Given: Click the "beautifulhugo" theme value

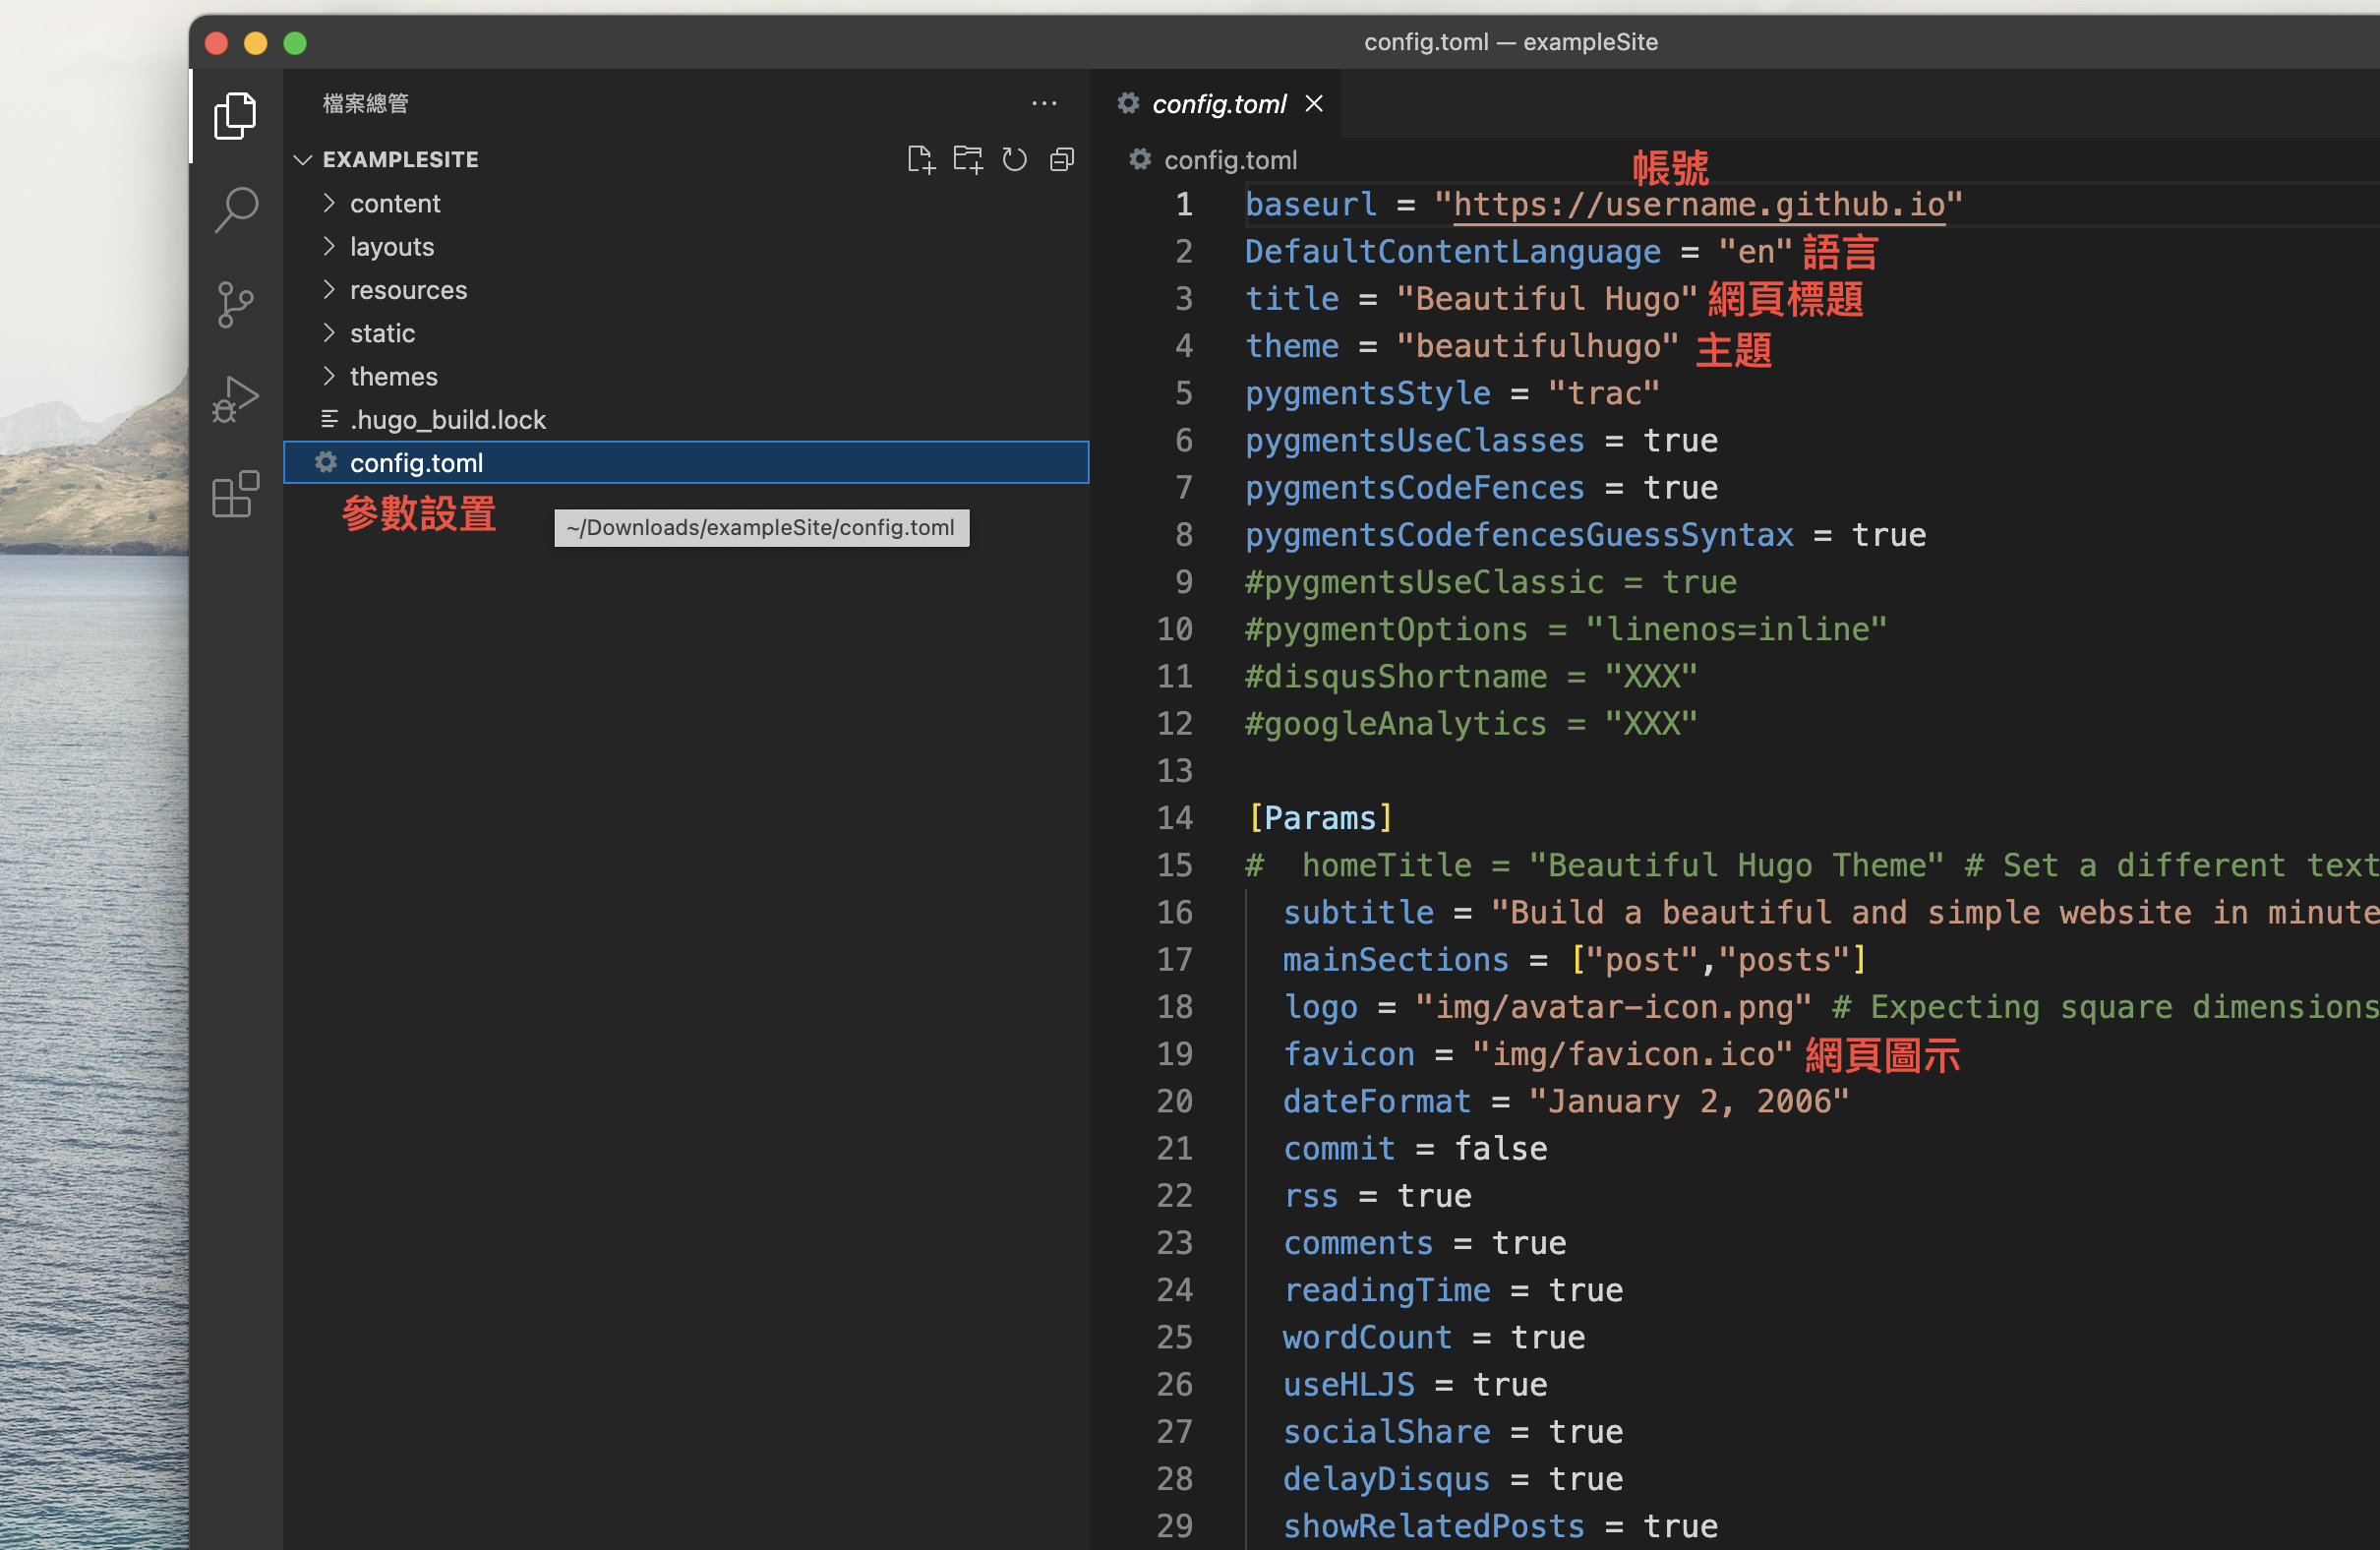Looking at the screenshot, I should 1536,346.
